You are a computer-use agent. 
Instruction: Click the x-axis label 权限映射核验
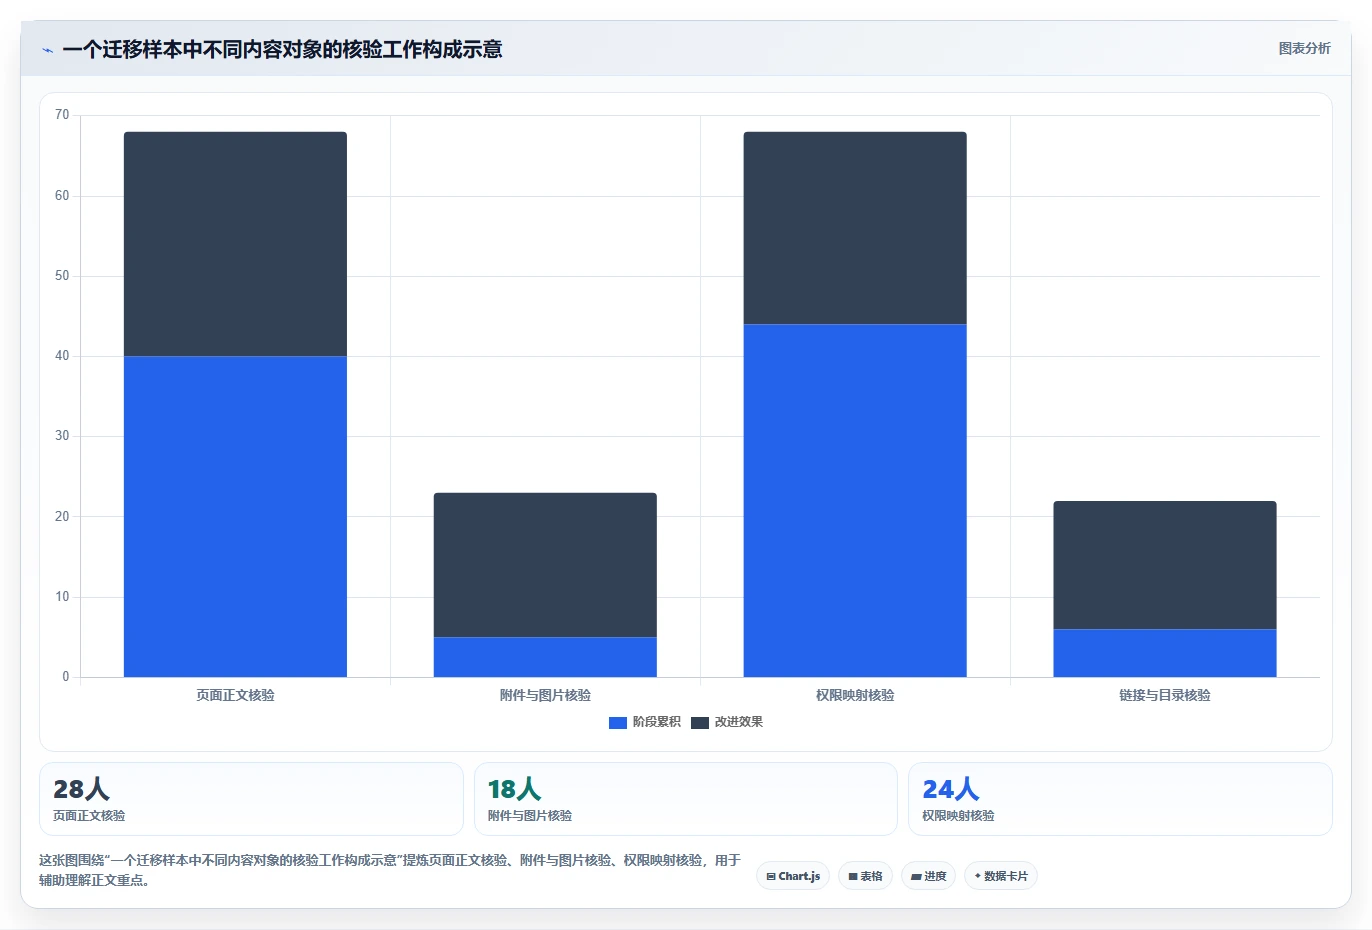pyautogui.click(x=855, y=695)
